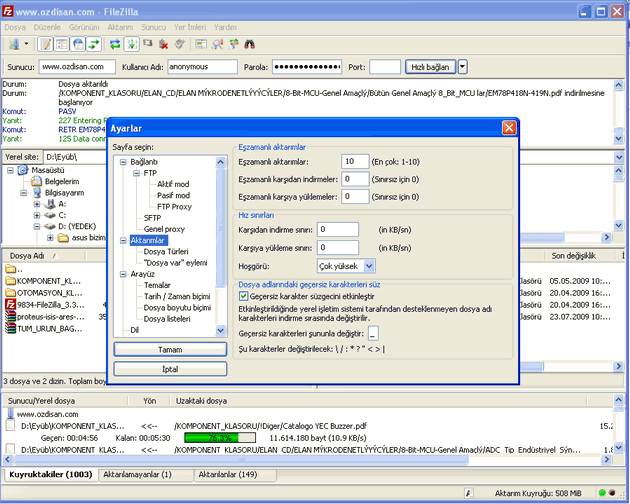
Task: Select Genel proxy settings page
Action: [164, 229]
